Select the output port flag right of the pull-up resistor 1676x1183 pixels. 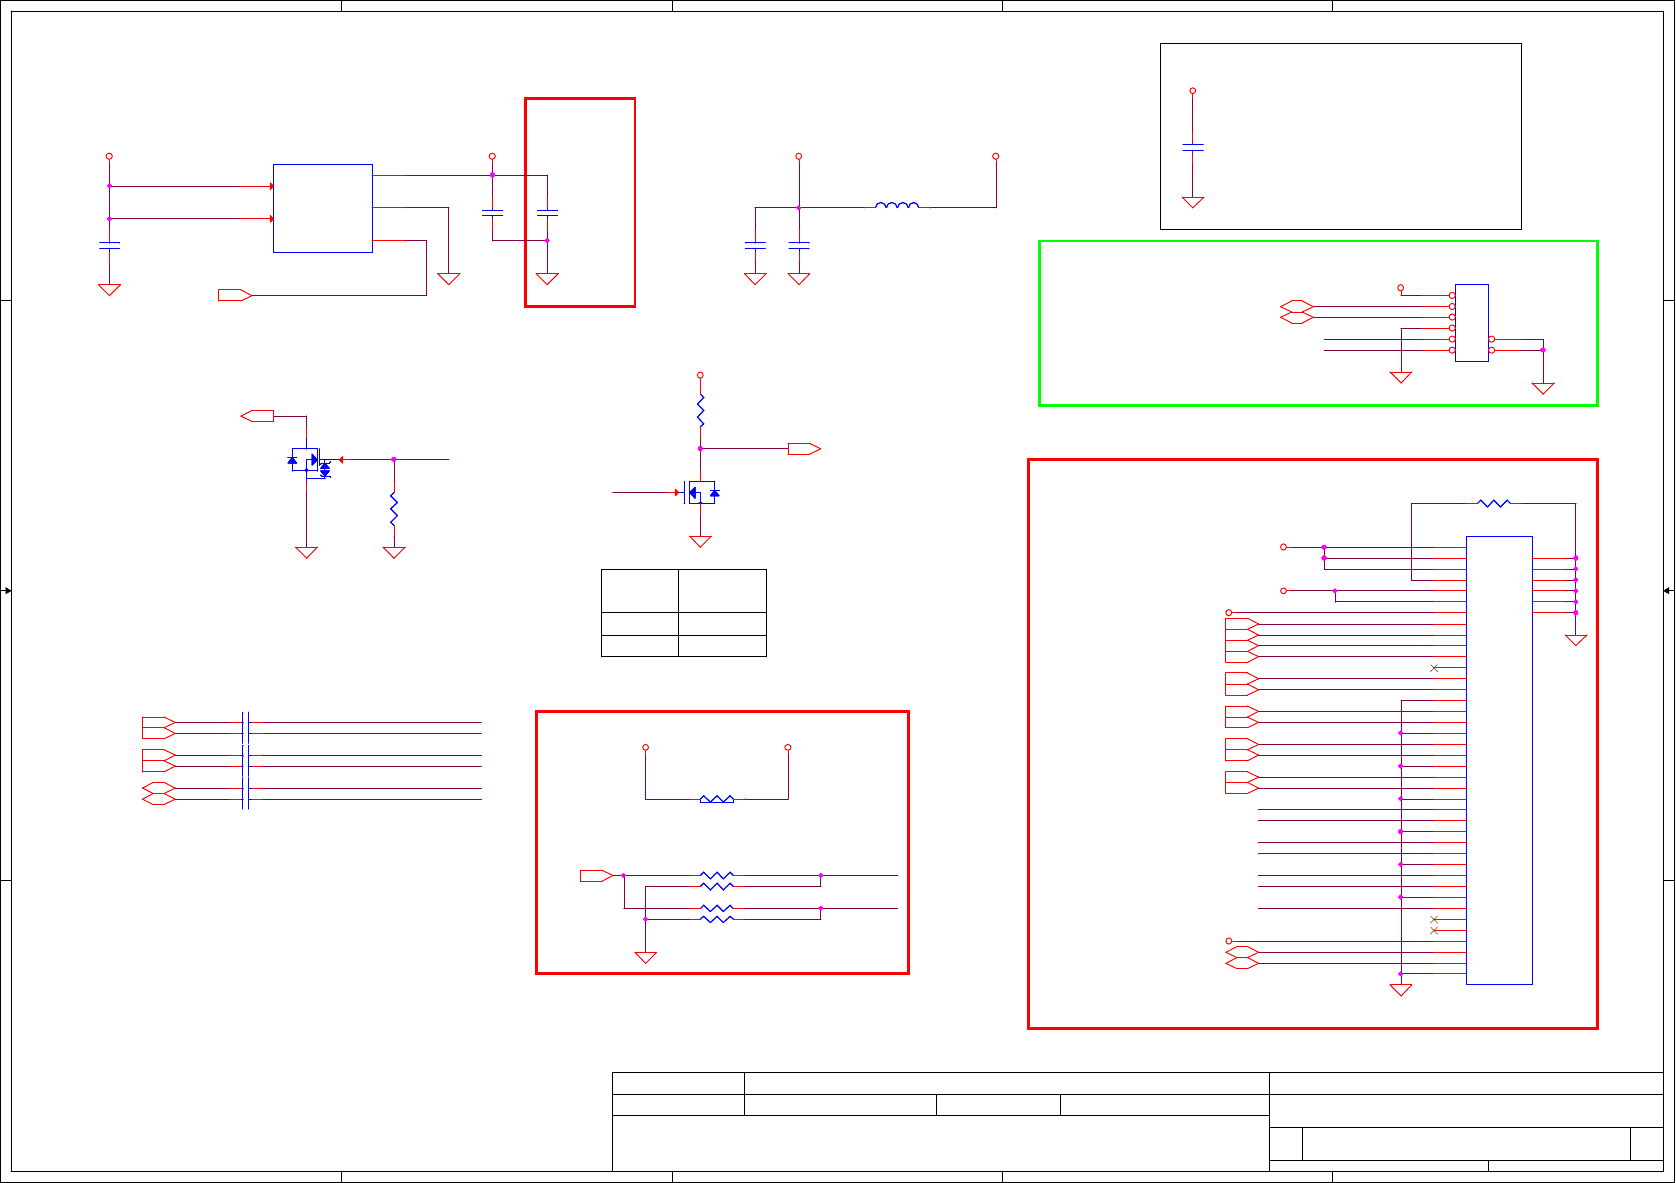(804, 449)
